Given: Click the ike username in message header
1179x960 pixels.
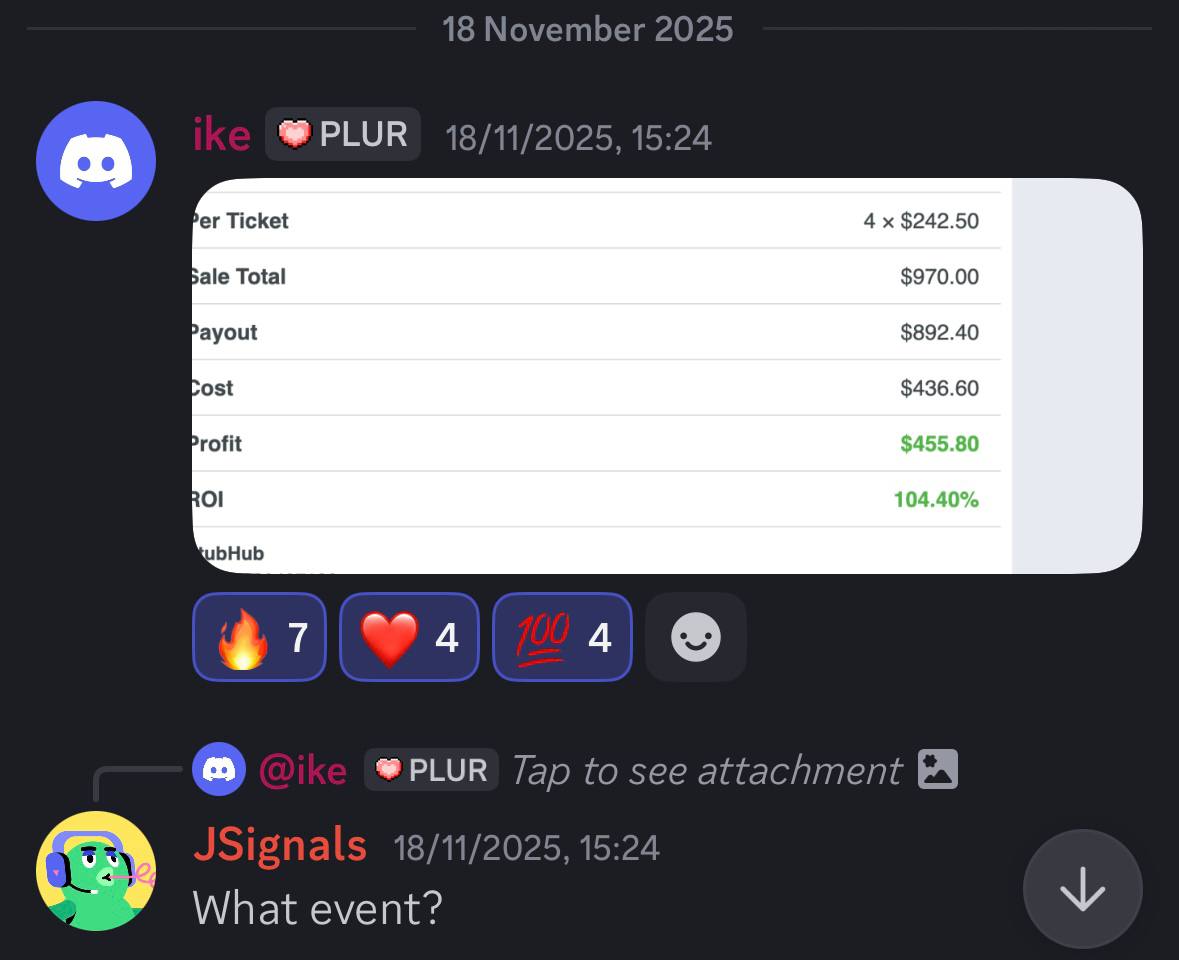Looking at the screenshot, I should [222, 135].
